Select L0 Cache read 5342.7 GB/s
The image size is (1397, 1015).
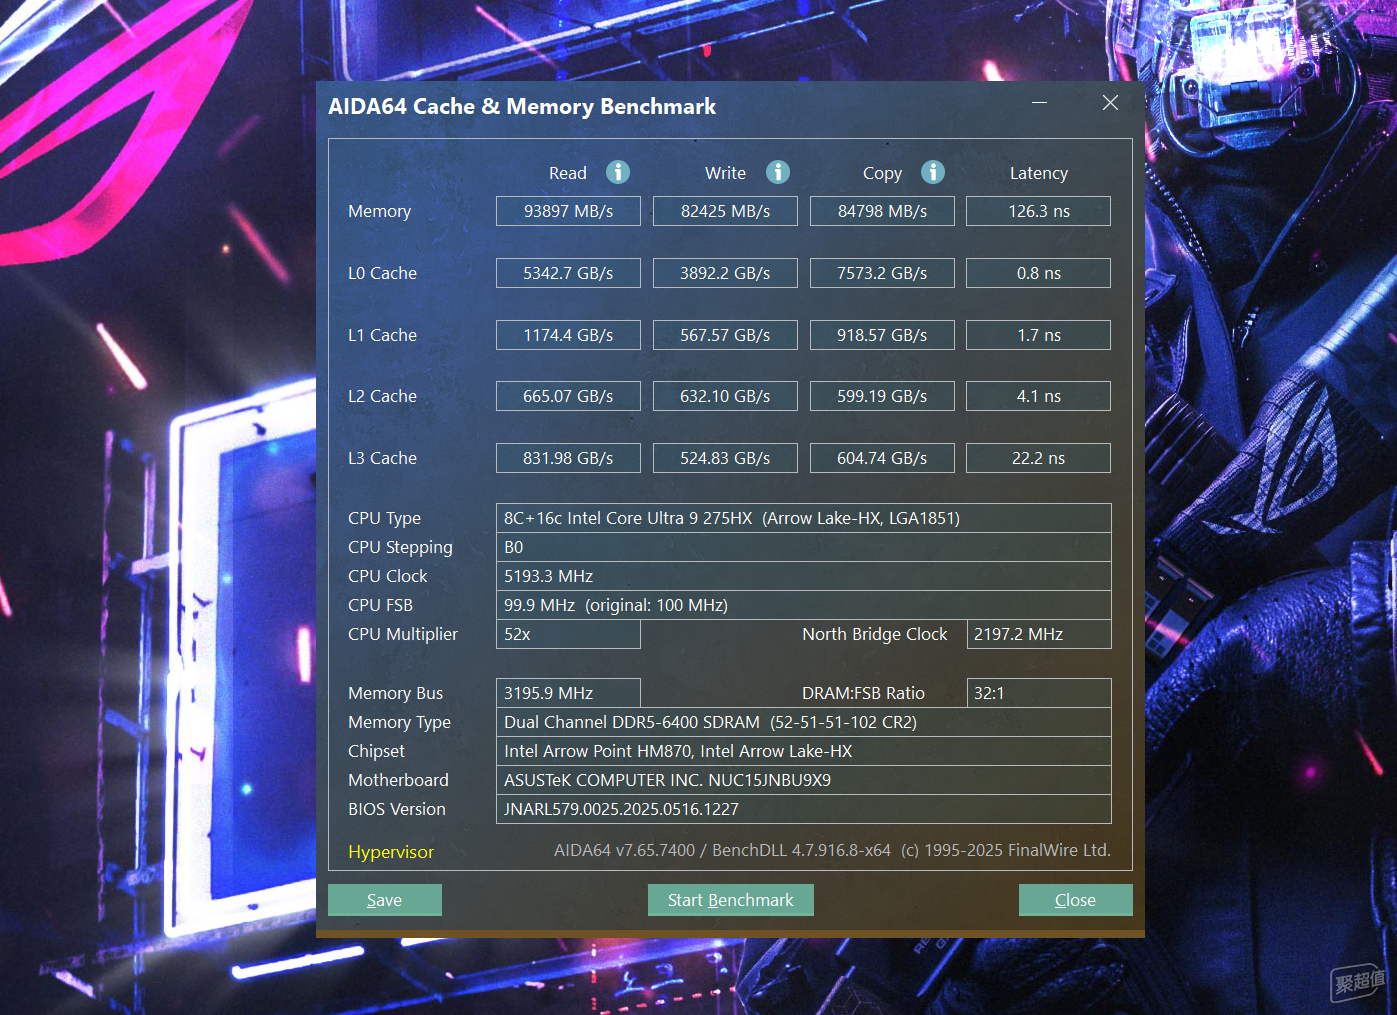[568, 273]
